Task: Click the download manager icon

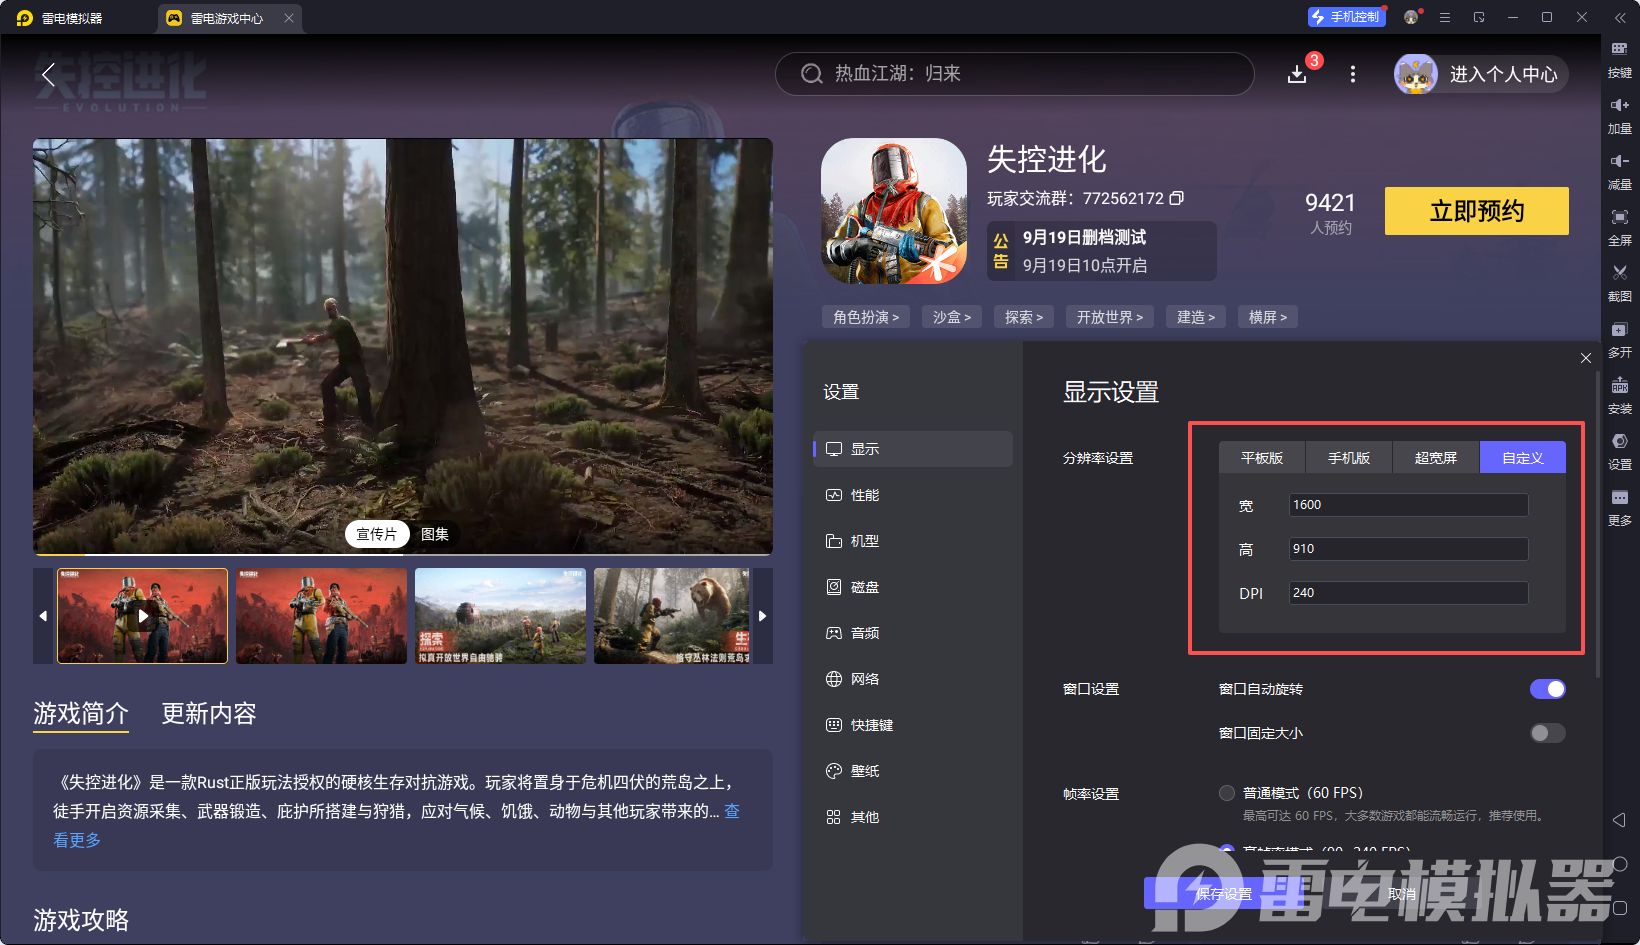Action: [1297, 74]
